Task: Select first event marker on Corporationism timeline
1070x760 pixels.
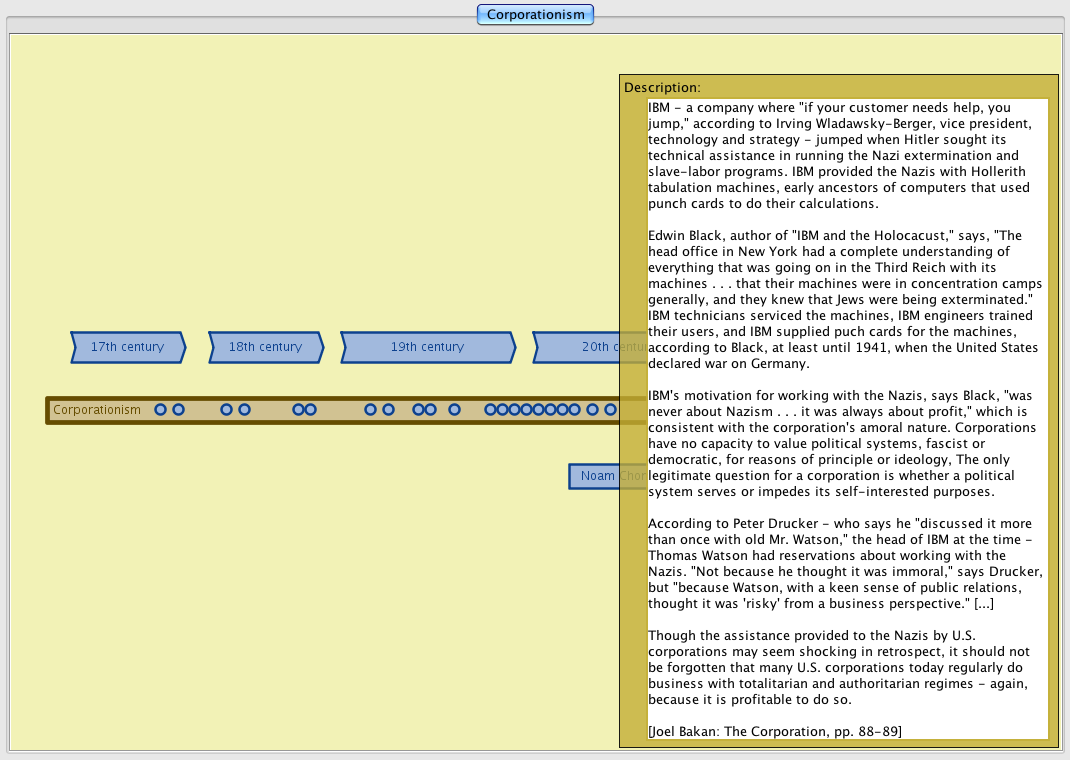Action: click(160, 410)
